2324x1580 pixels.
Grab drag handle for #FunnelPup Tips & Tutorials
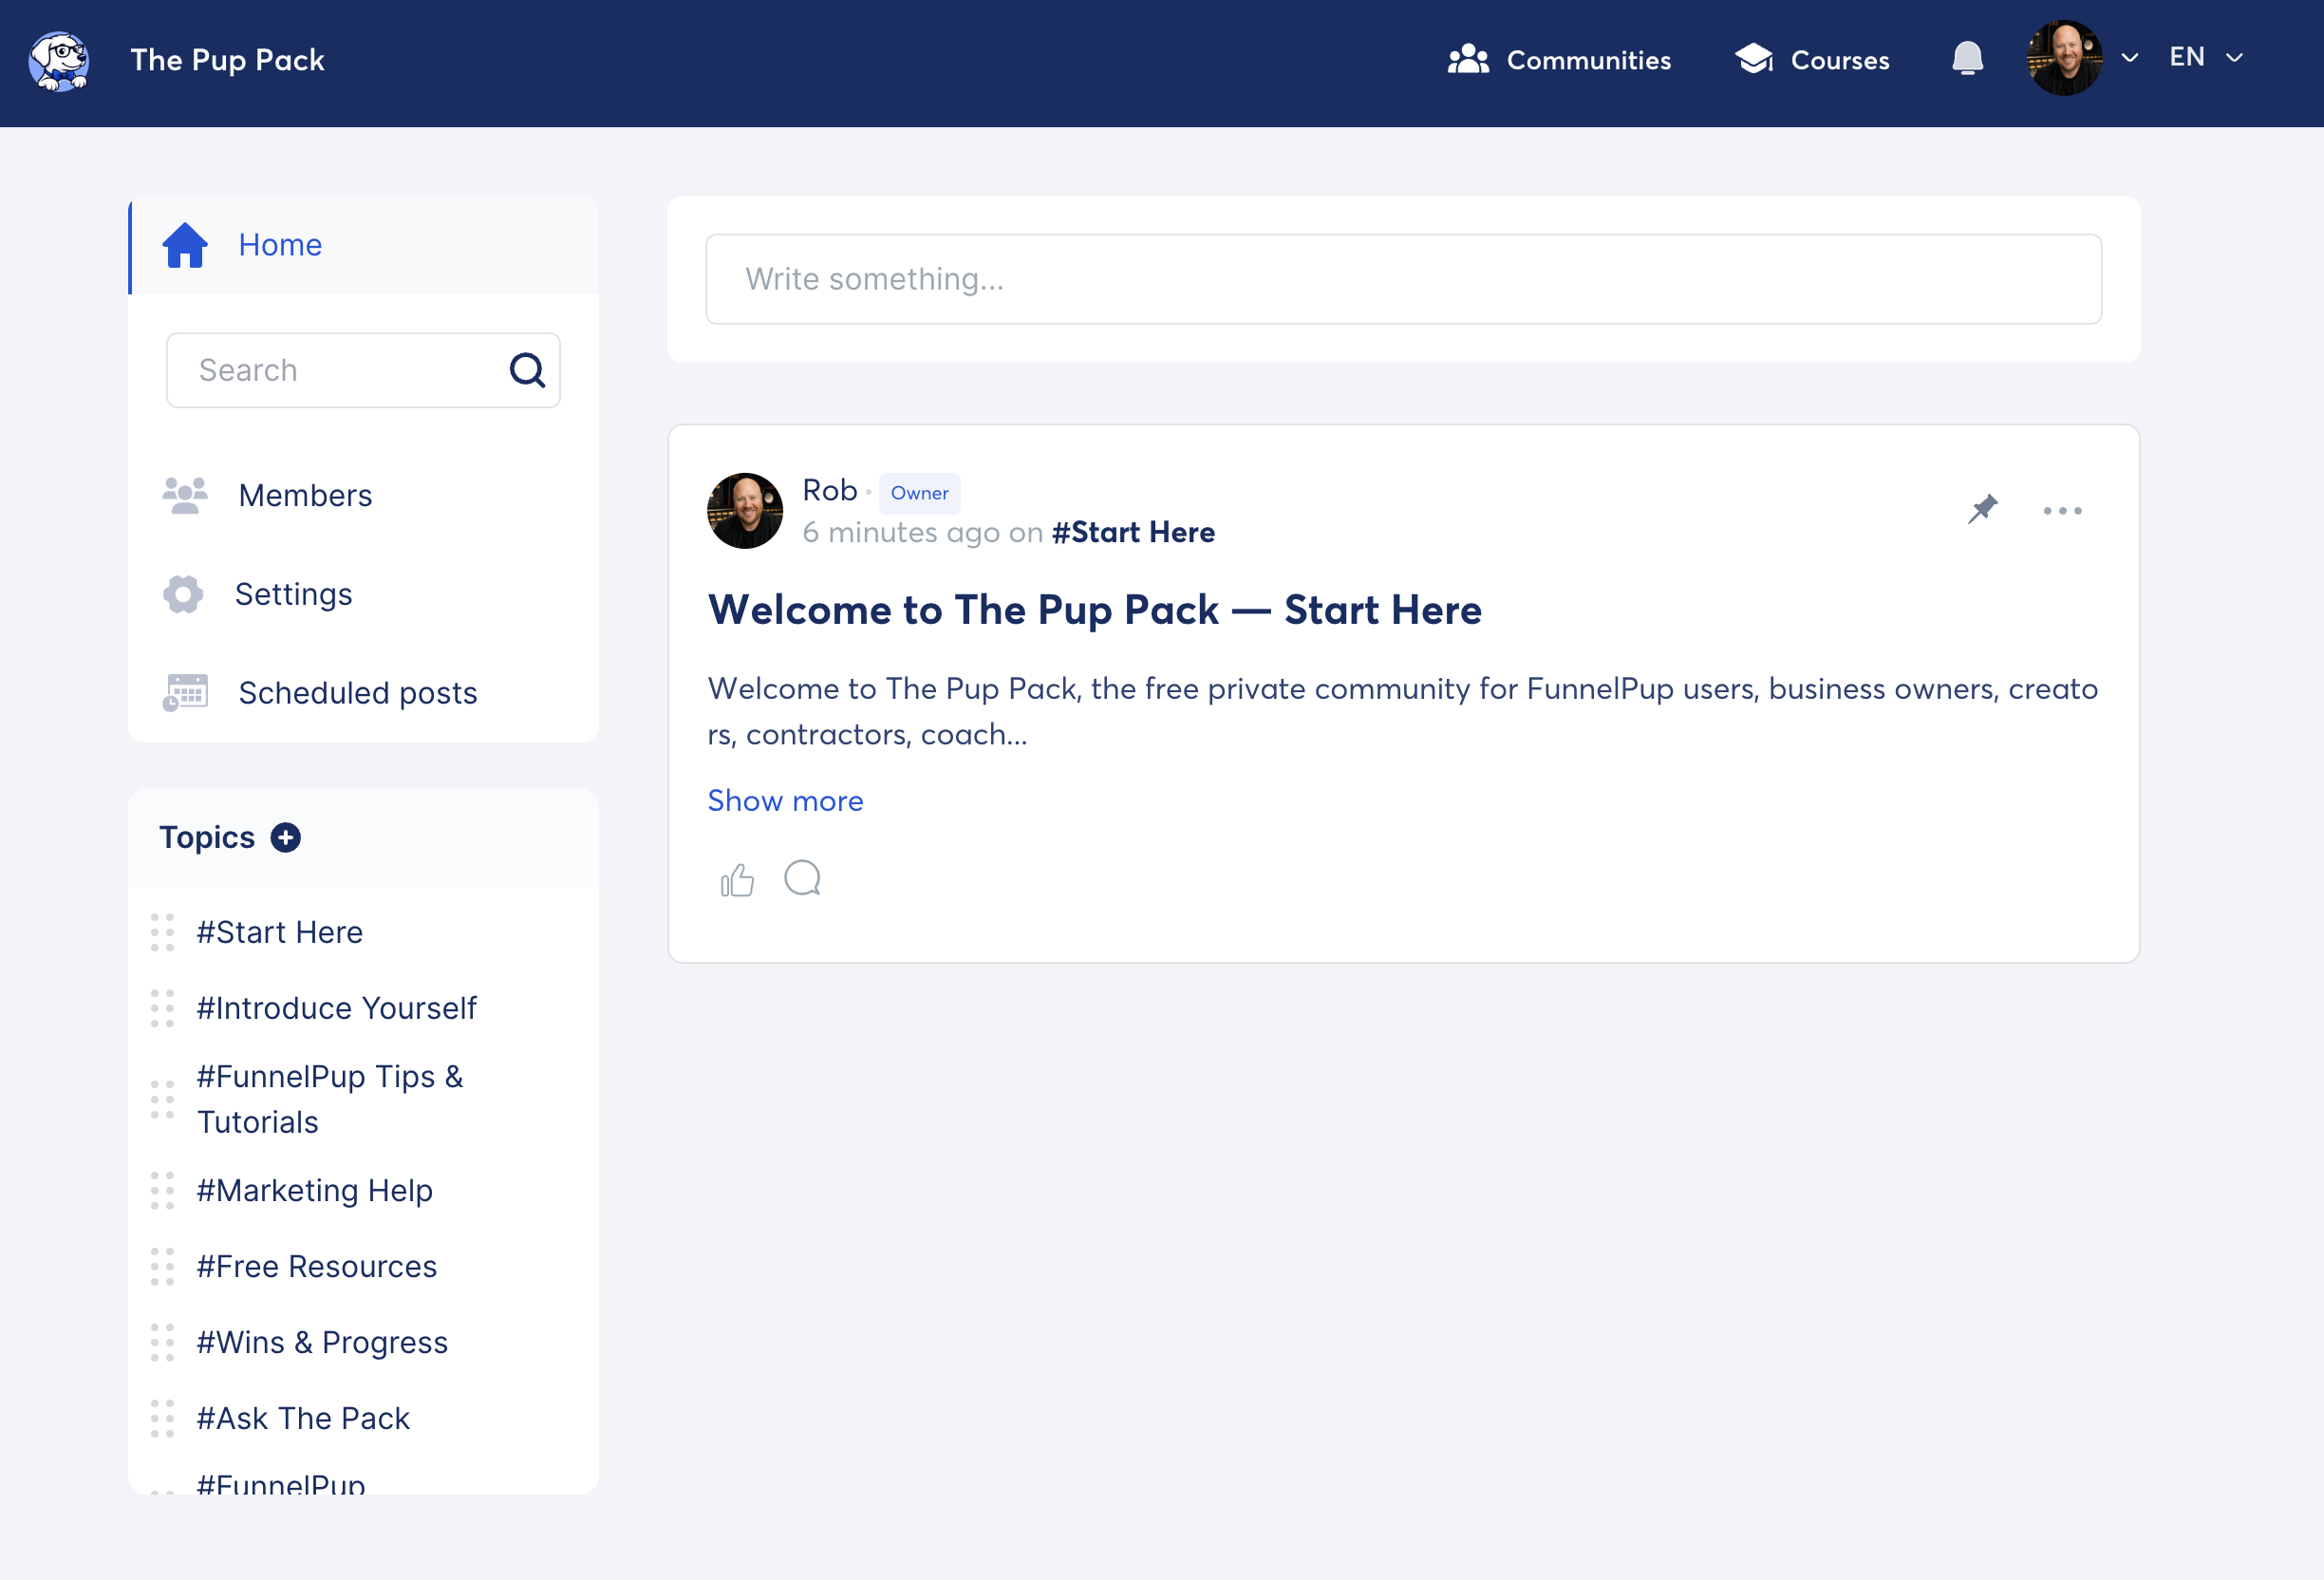162,1099
